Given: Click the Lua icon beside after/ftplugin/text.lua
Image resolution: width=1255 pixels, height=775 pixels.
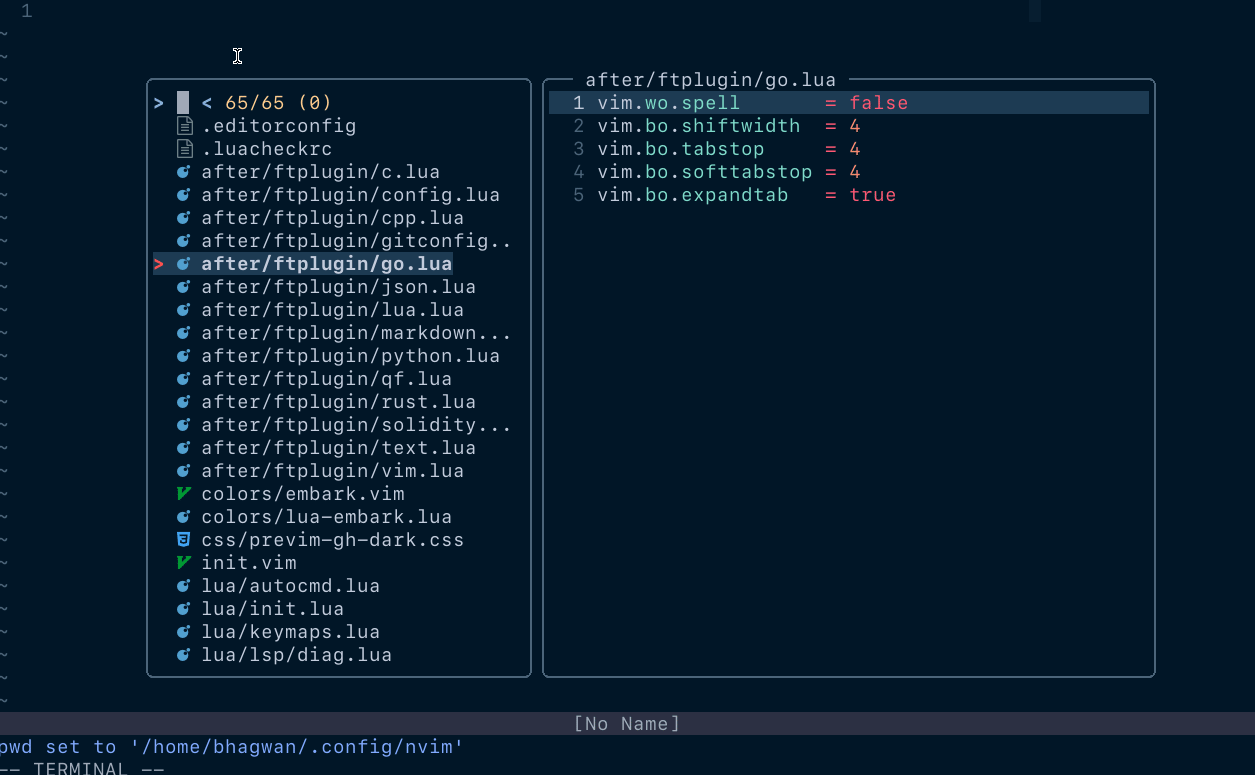Looking at the screenshot, I should click(184, 448).
